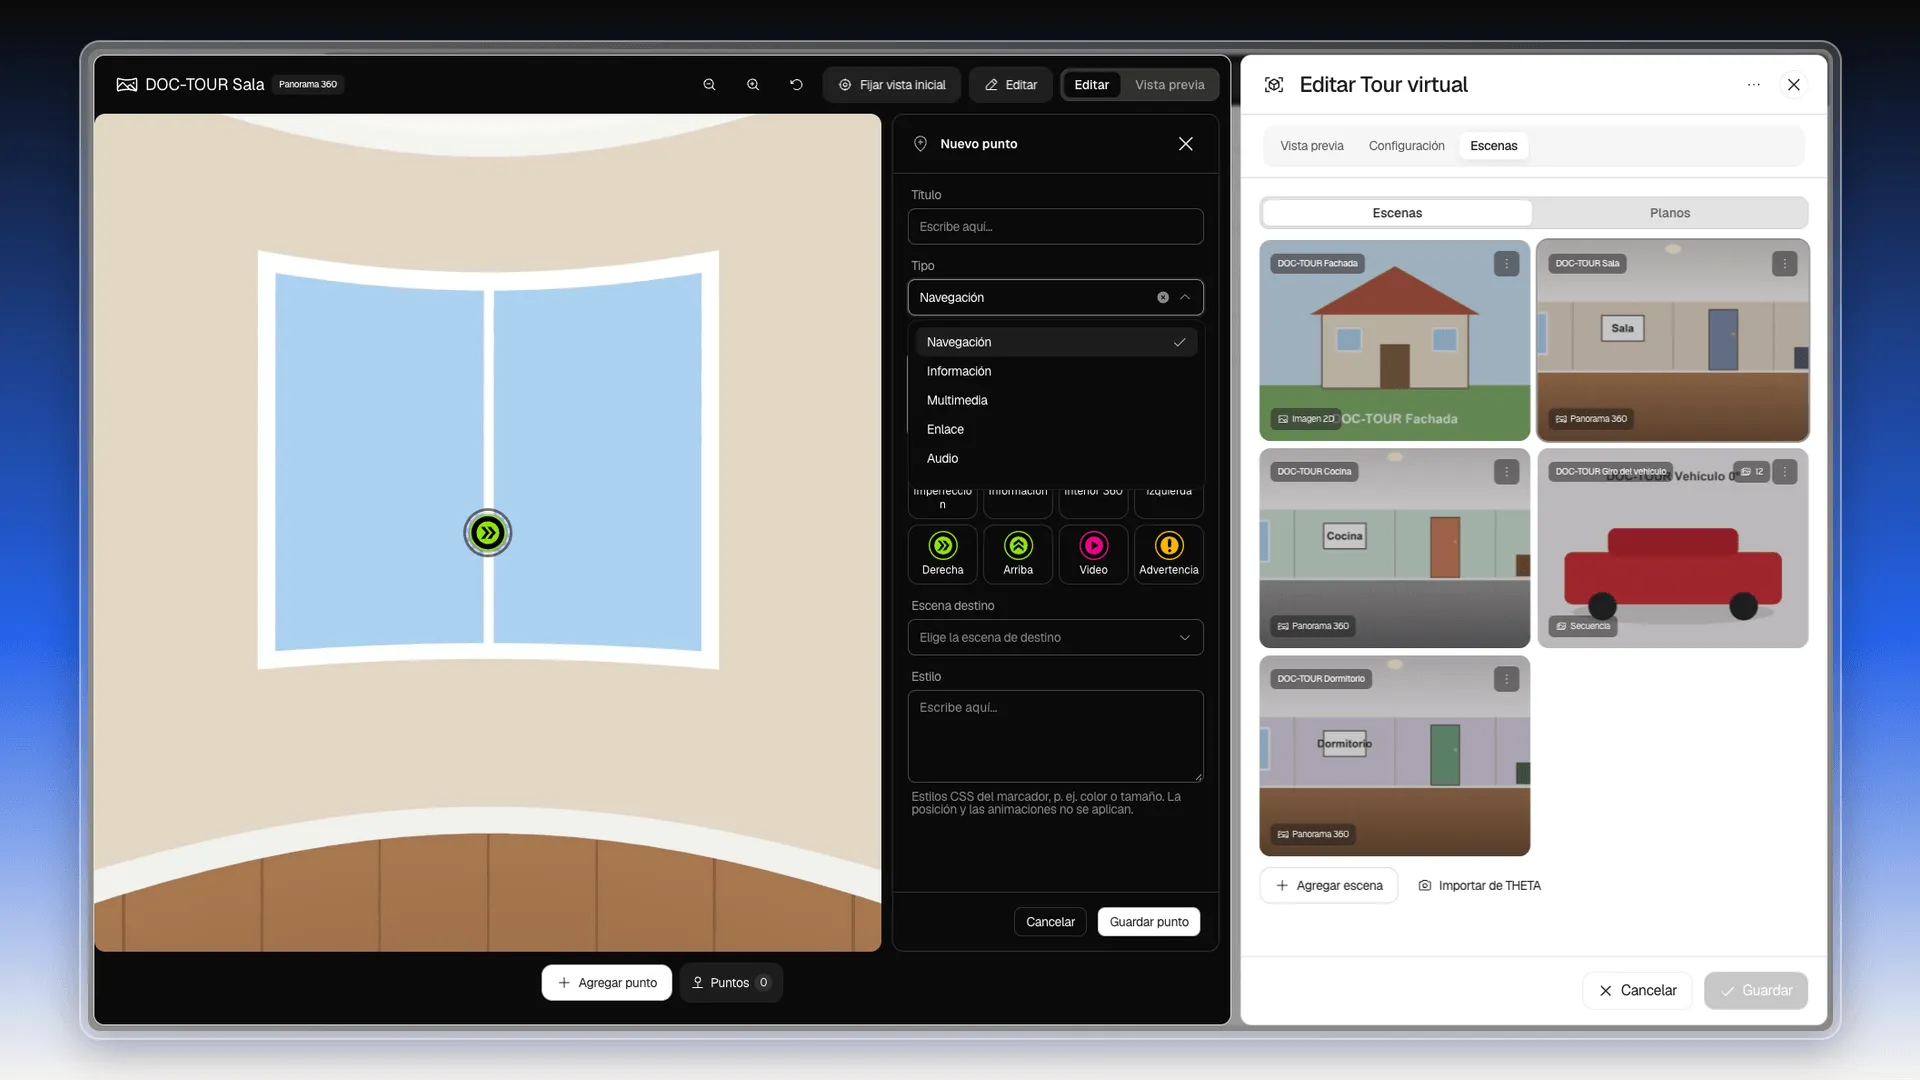Open the Escena destino dropdown
This screenshot has width=1920, height=1080.
coord(1055,638)
